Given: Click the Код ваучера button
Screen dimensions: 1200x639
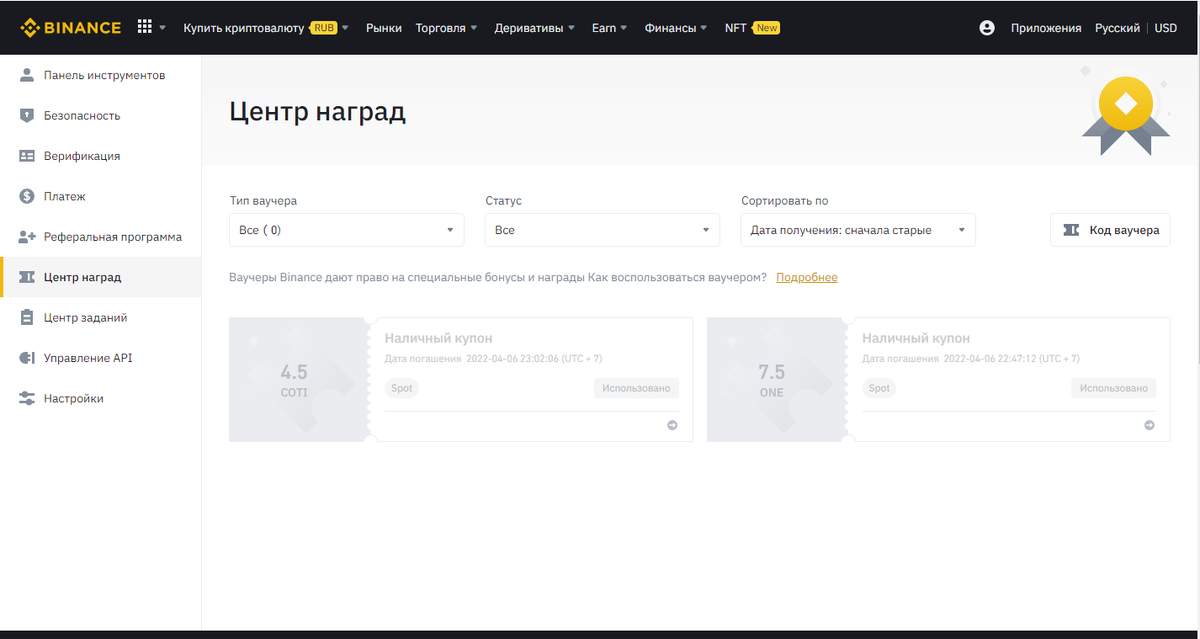Looking at the screenshot, I should (1110, 230).
